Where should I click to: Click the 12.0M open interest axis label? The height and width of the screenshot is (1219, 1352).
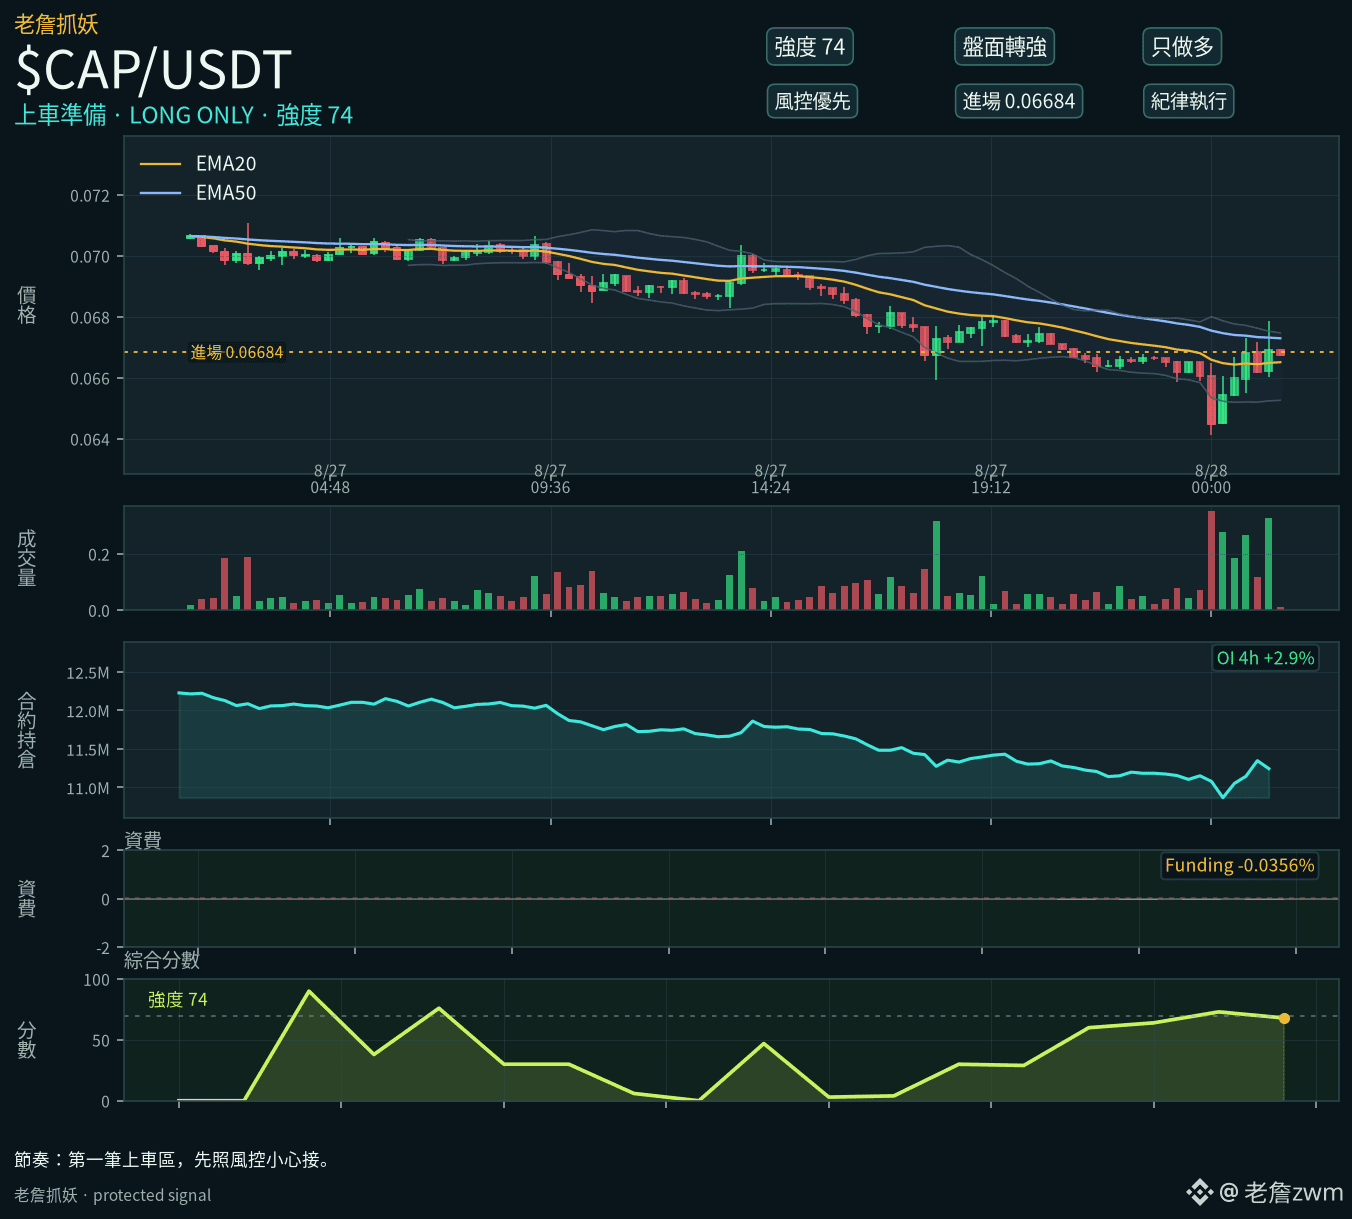[x=88, y=712]
